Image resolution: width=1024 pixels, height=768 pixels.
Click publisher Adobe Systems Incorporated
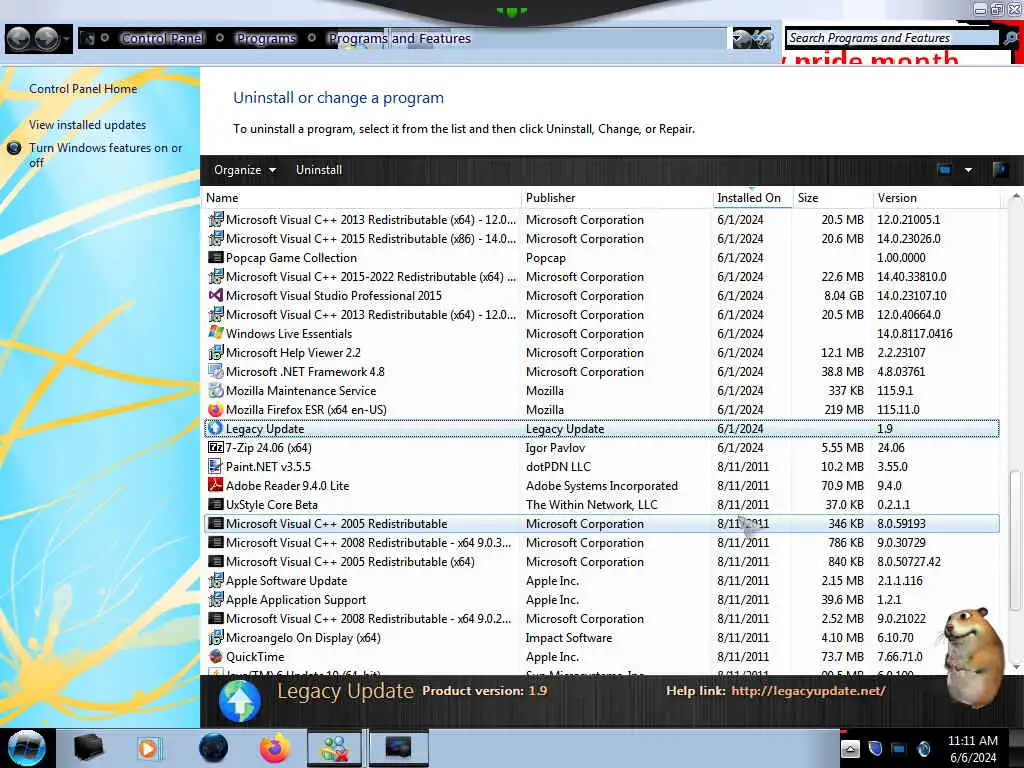point(601,485)
